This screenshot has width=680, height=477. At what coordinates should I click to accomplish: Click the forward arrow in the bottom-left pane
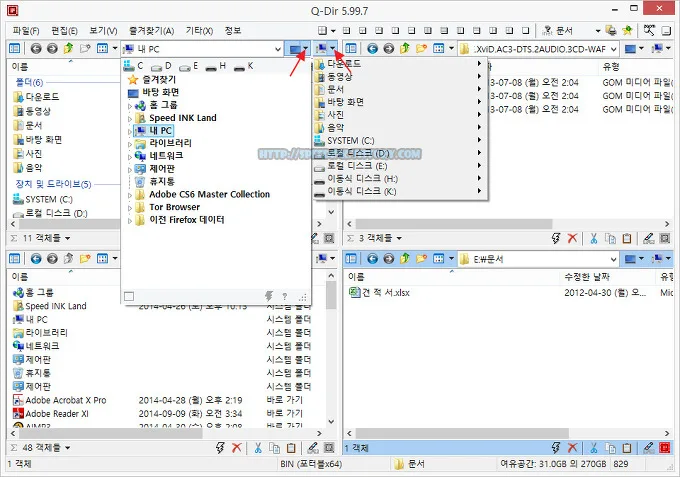(51, 259)
